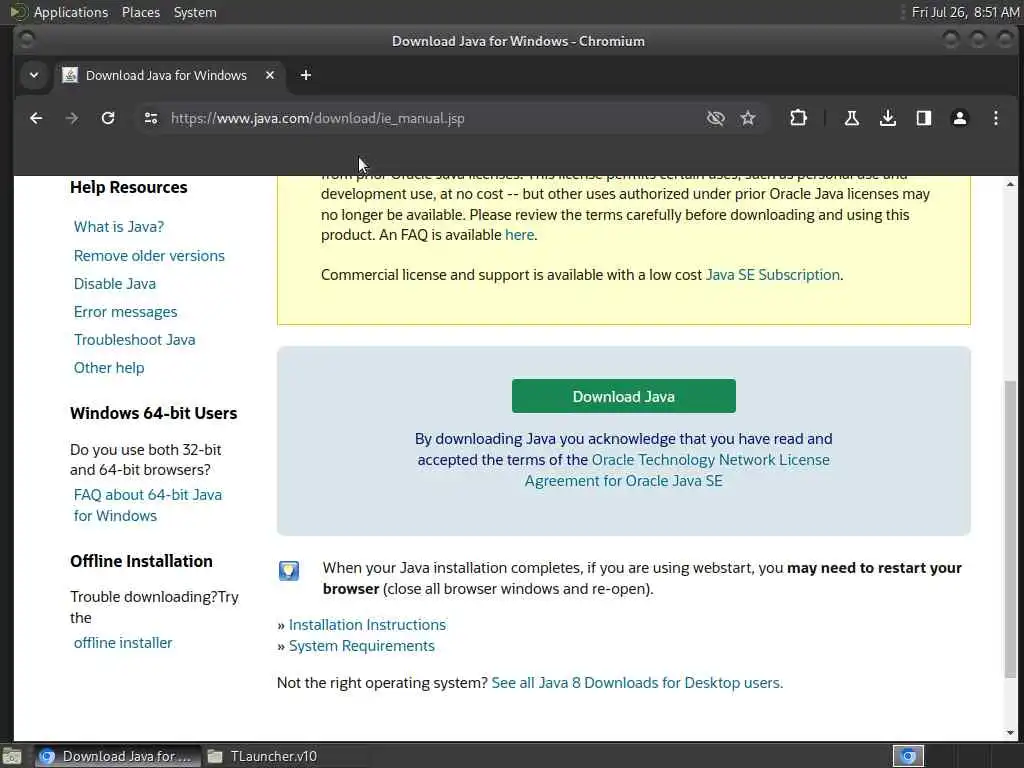1024x768 pixels.
Task: Open See all Java 8 Downloads link
Action: [637, 682]
